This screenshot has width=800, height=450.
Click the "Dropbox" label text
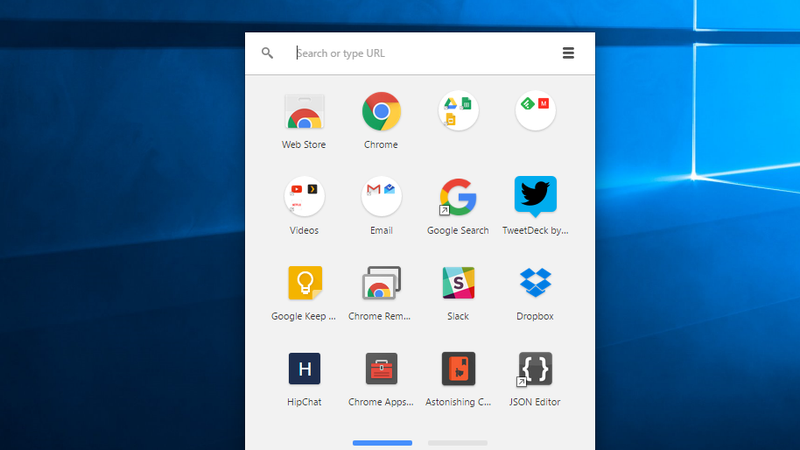coord(535,316)
